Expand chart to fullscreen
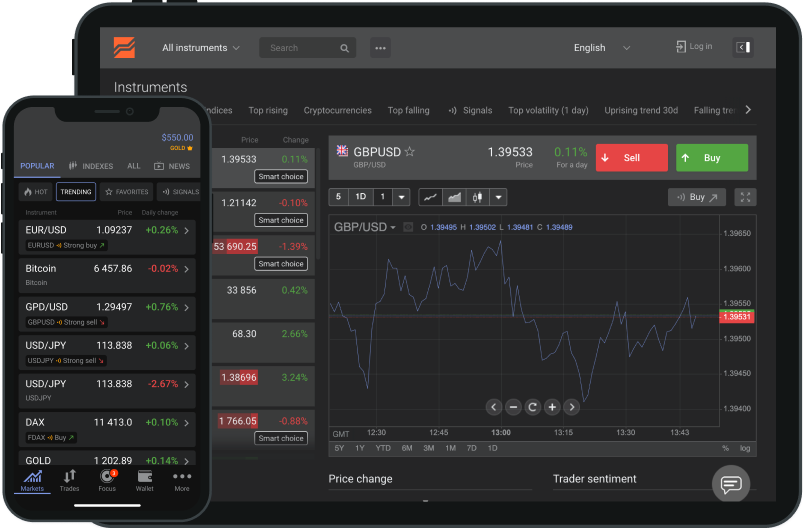Image resolution: width=803 pixels, height=528 pixels. click(x=745, y=197)
